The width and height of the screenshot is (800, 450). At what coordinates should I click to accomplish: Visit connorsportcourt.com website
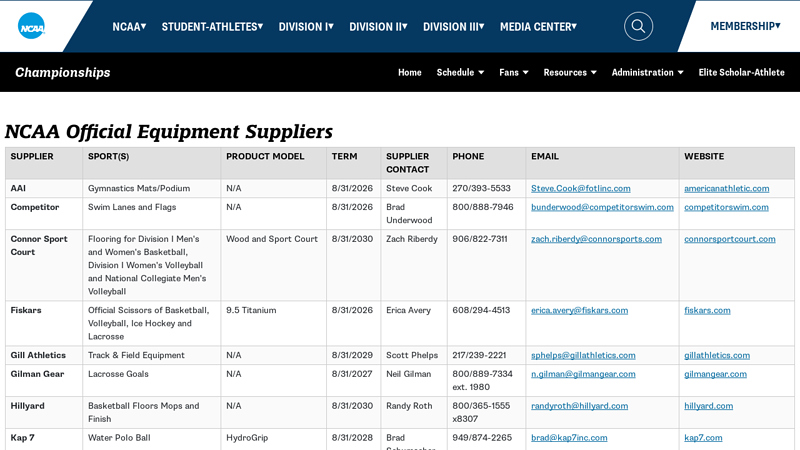[x=730, y=239]
